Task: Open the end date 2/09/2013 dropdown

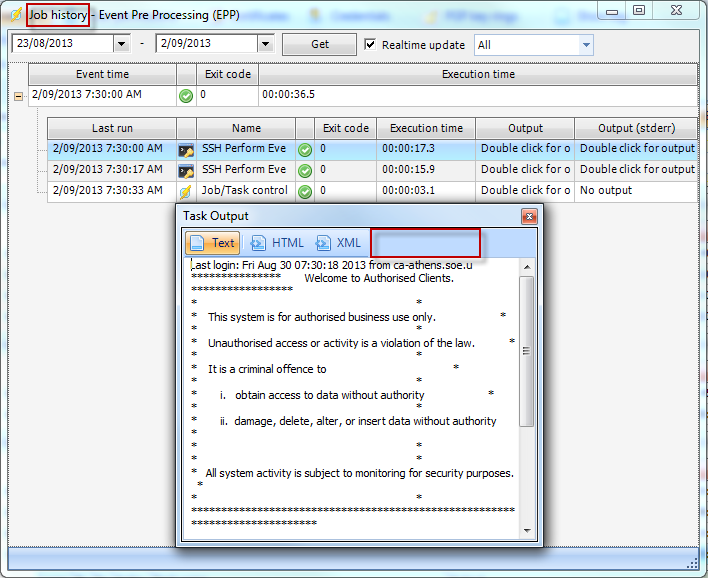Action: click(265, 45)
